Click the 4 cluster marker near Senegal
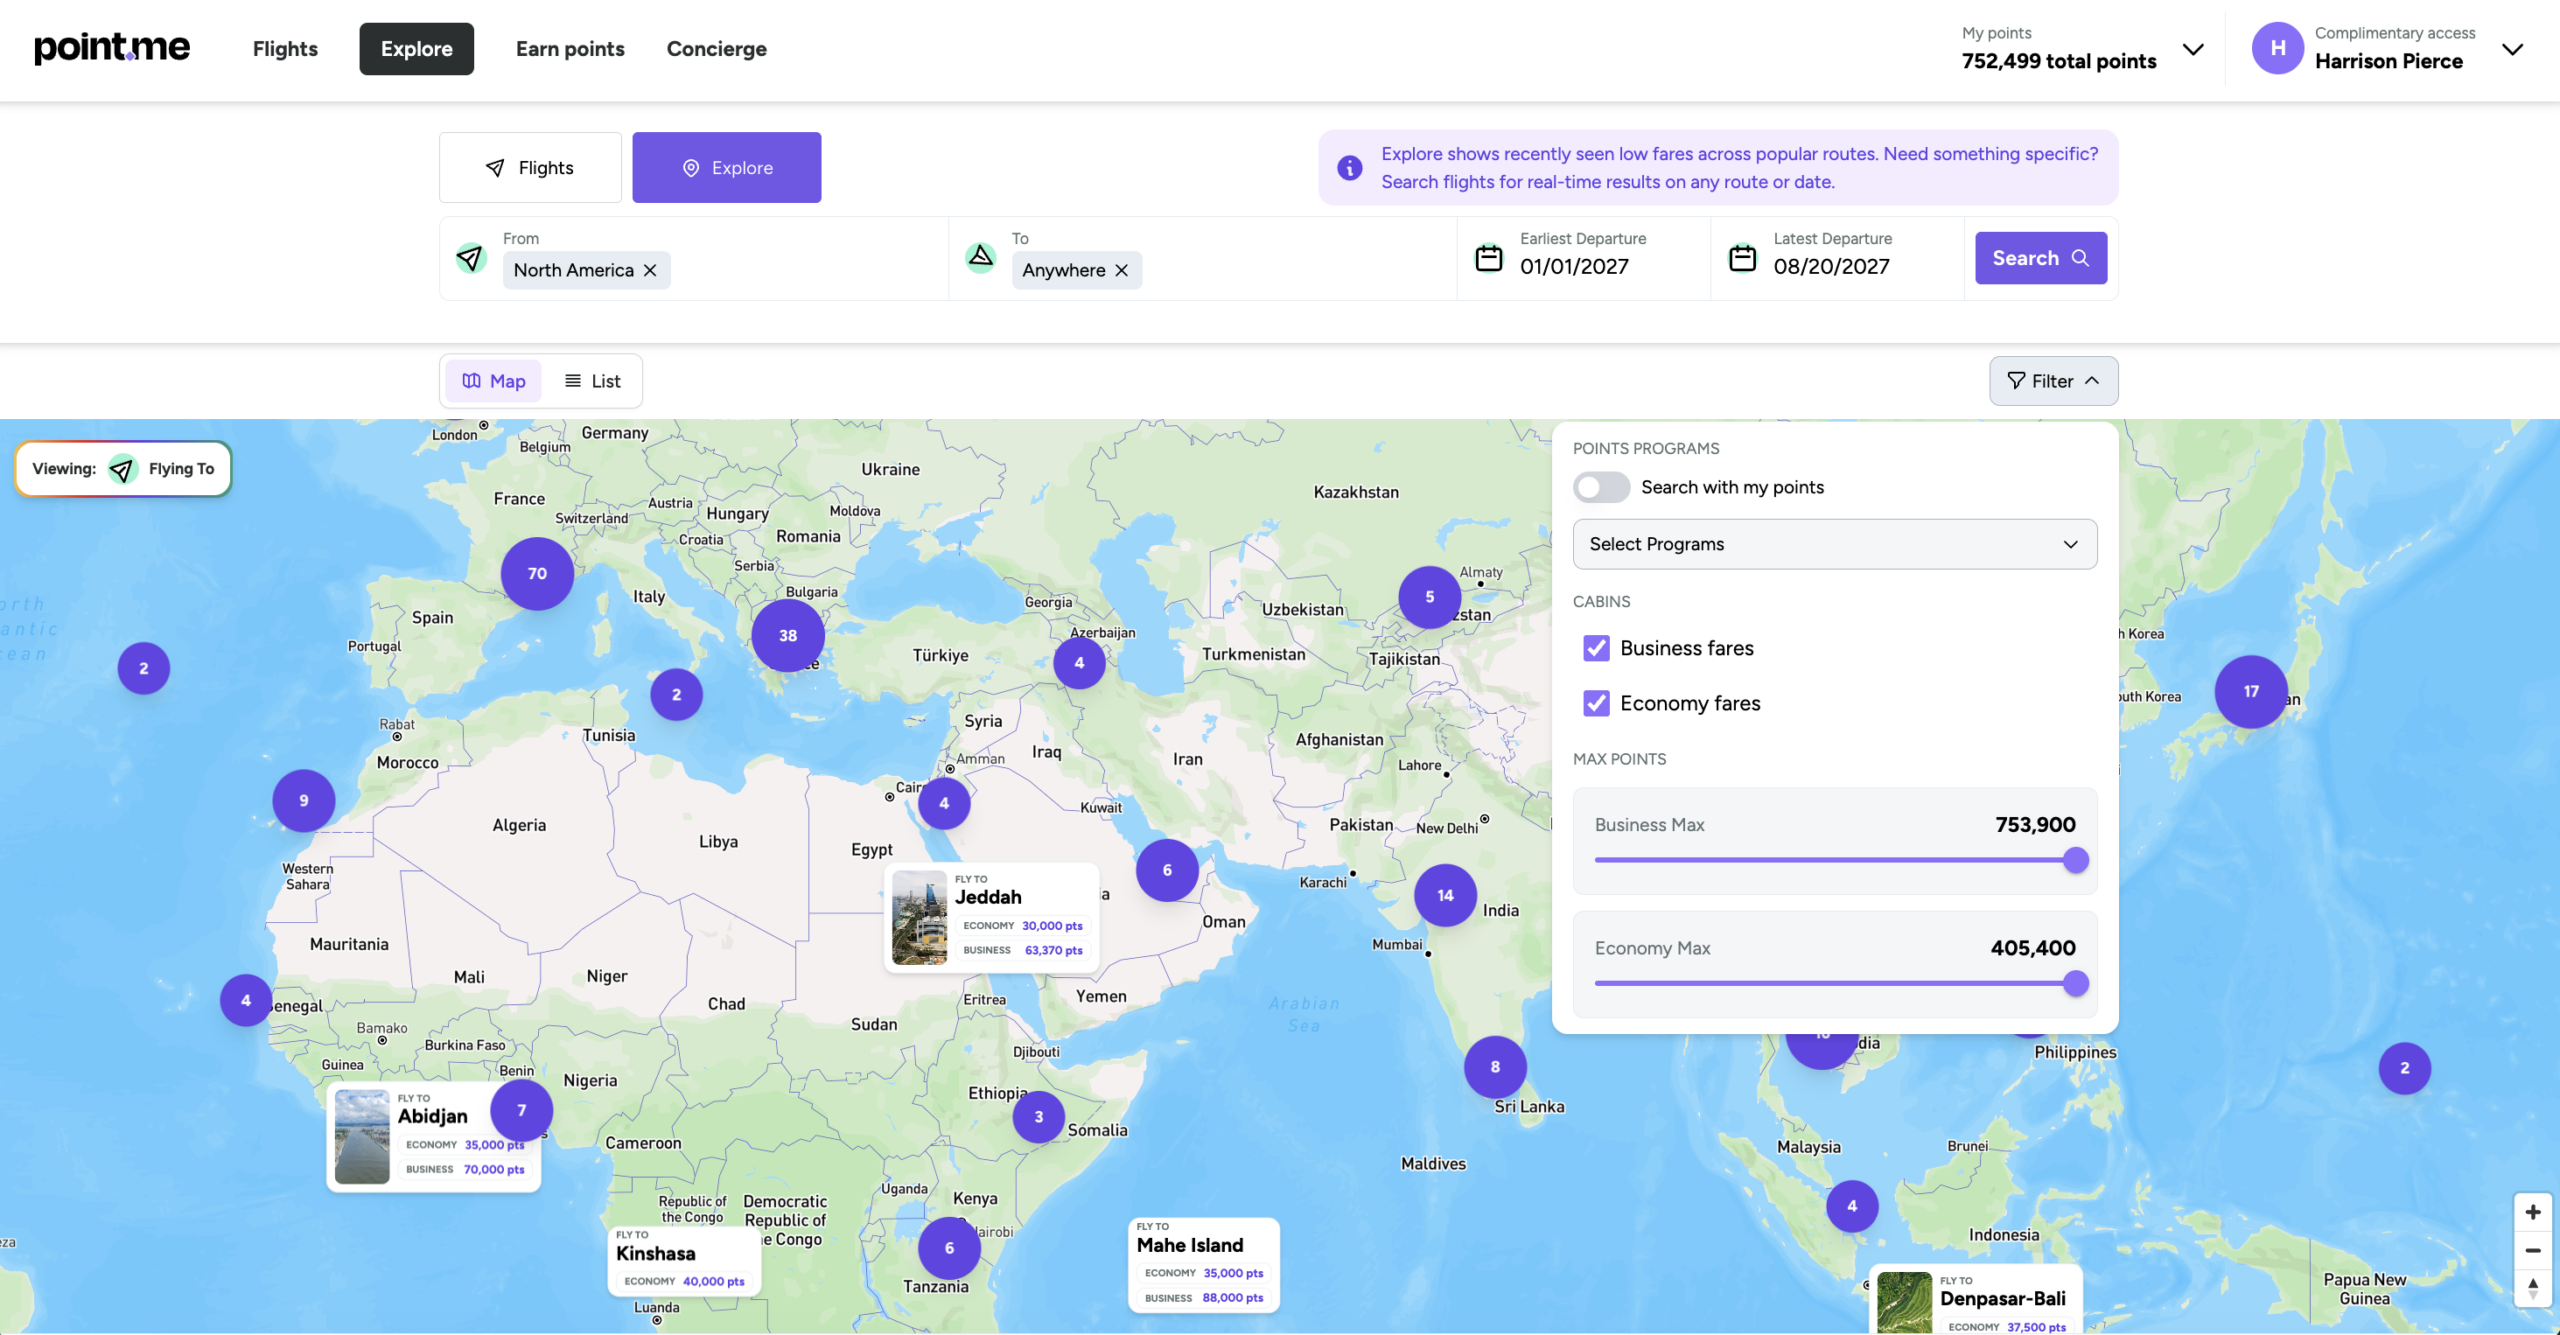 (246, 1000)
